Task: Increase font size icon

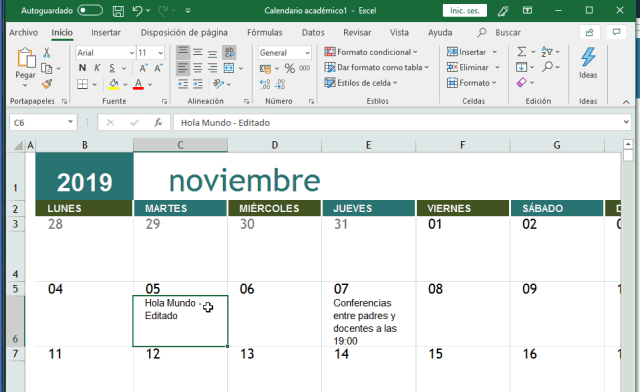Action: [143, 68]
